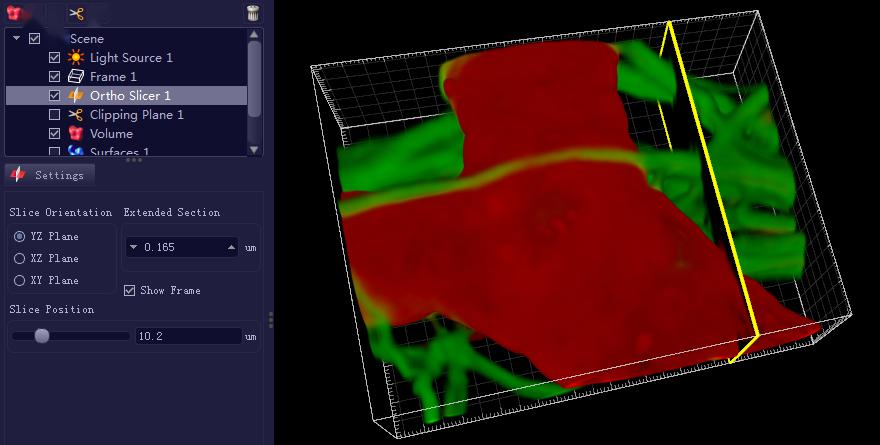Increase Extended Section value with up arrow

tap(231, 247)
